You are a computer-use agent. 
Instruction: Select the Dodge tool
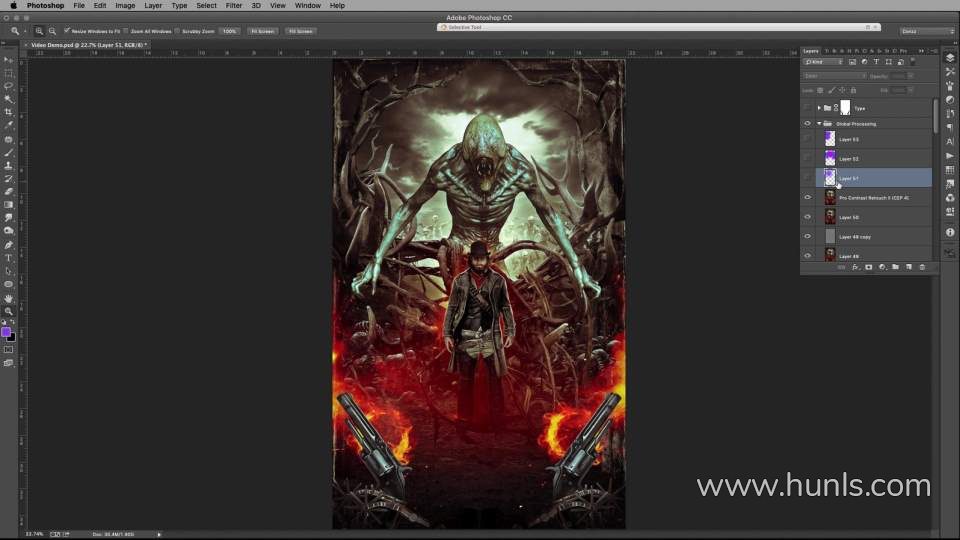click(9, 231)
